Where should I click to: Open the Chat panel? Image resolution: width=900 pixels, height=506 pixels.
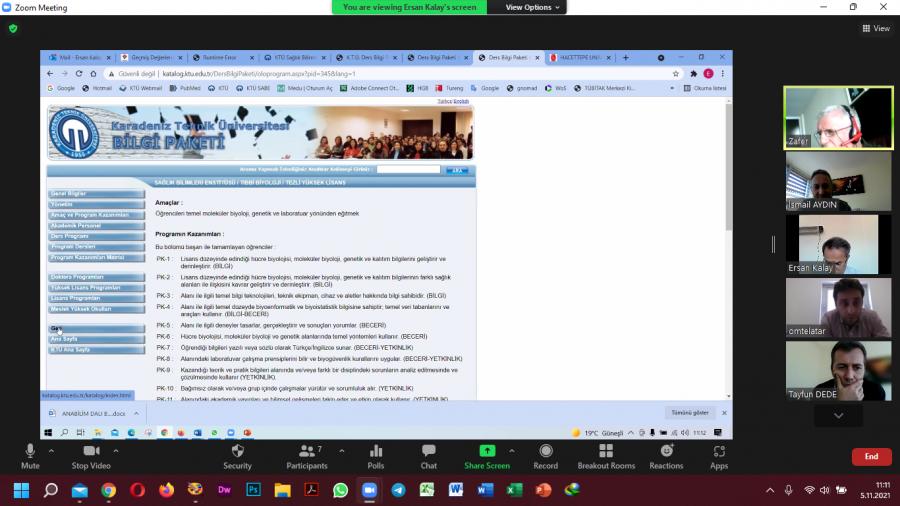click(429, 457)
